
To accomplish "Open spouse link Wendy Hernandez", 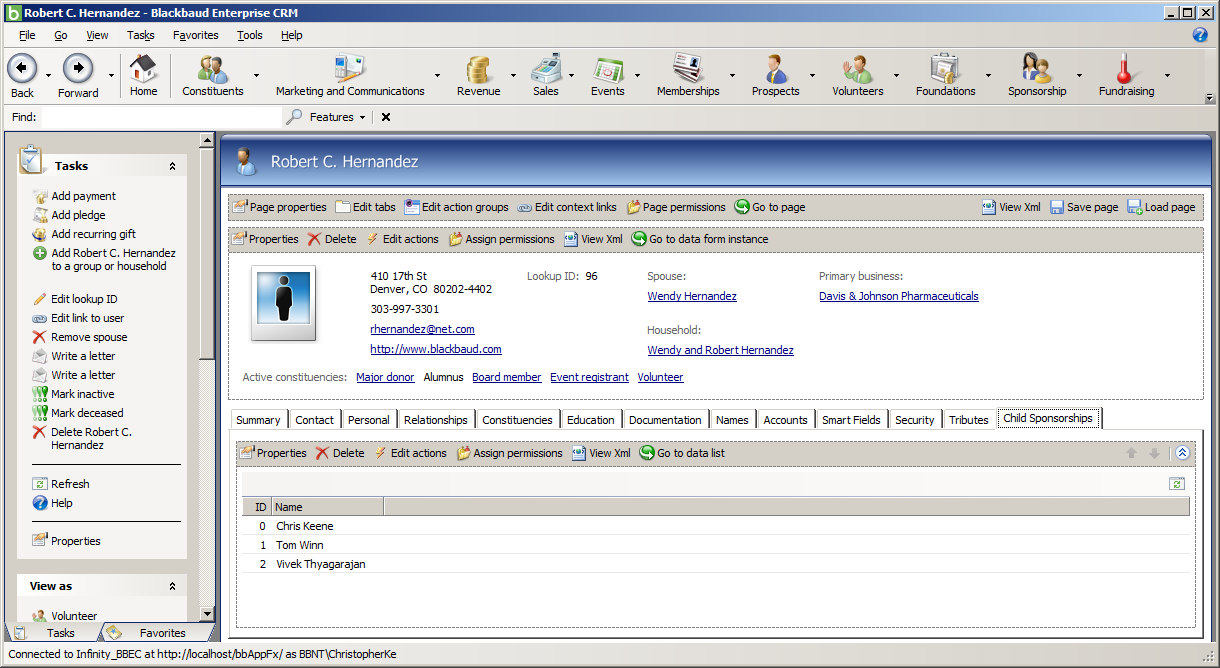I will click(692, 296).
